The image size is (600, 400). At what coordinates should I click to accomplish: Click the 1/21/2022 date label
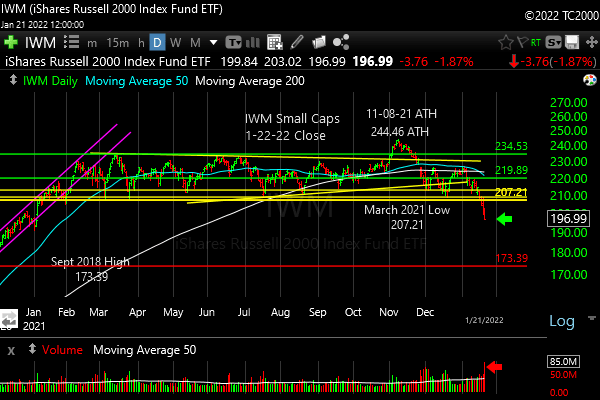pyautogui.click(x=484, y=320)
